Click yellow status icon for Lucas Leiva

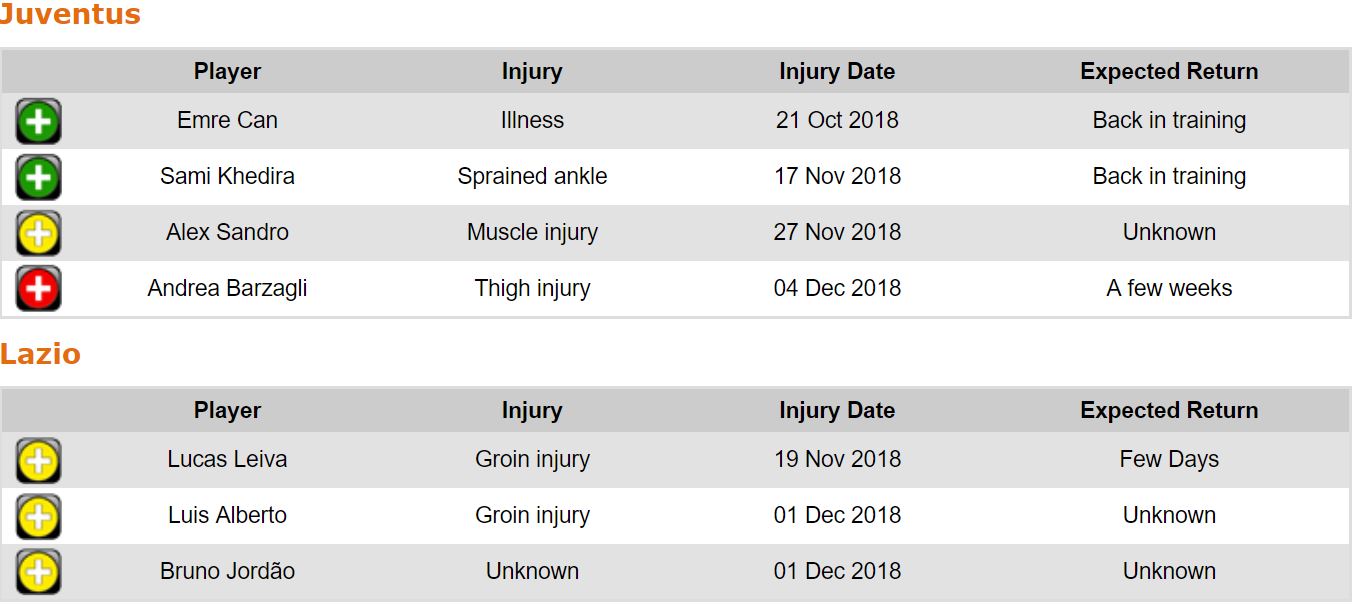point(38,461)
